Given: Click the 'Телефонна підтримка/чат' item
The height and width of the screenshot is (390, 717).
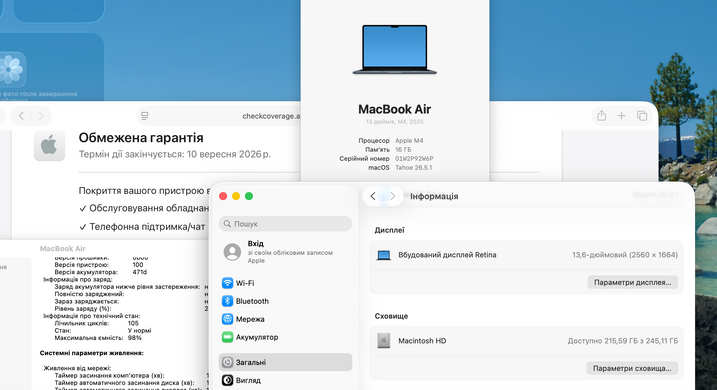Looking at the screenshot, I should click(x=142, y=227).
